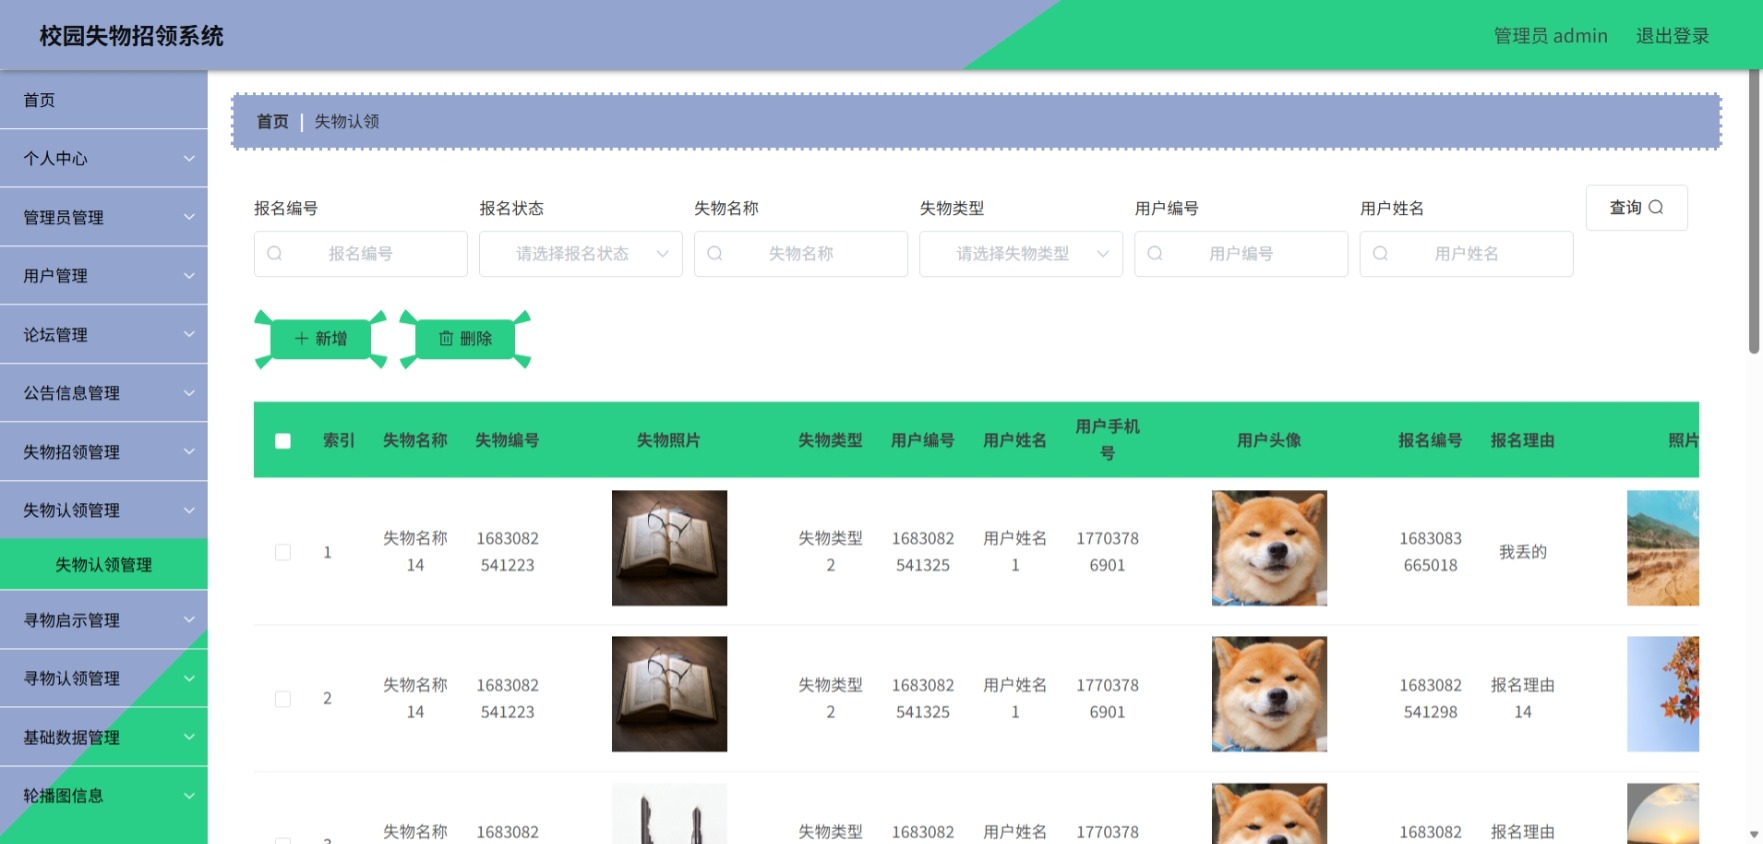Click the 校园失物招领系统 title
This screenshot has height=844, width=1763.
click(131, 36)
